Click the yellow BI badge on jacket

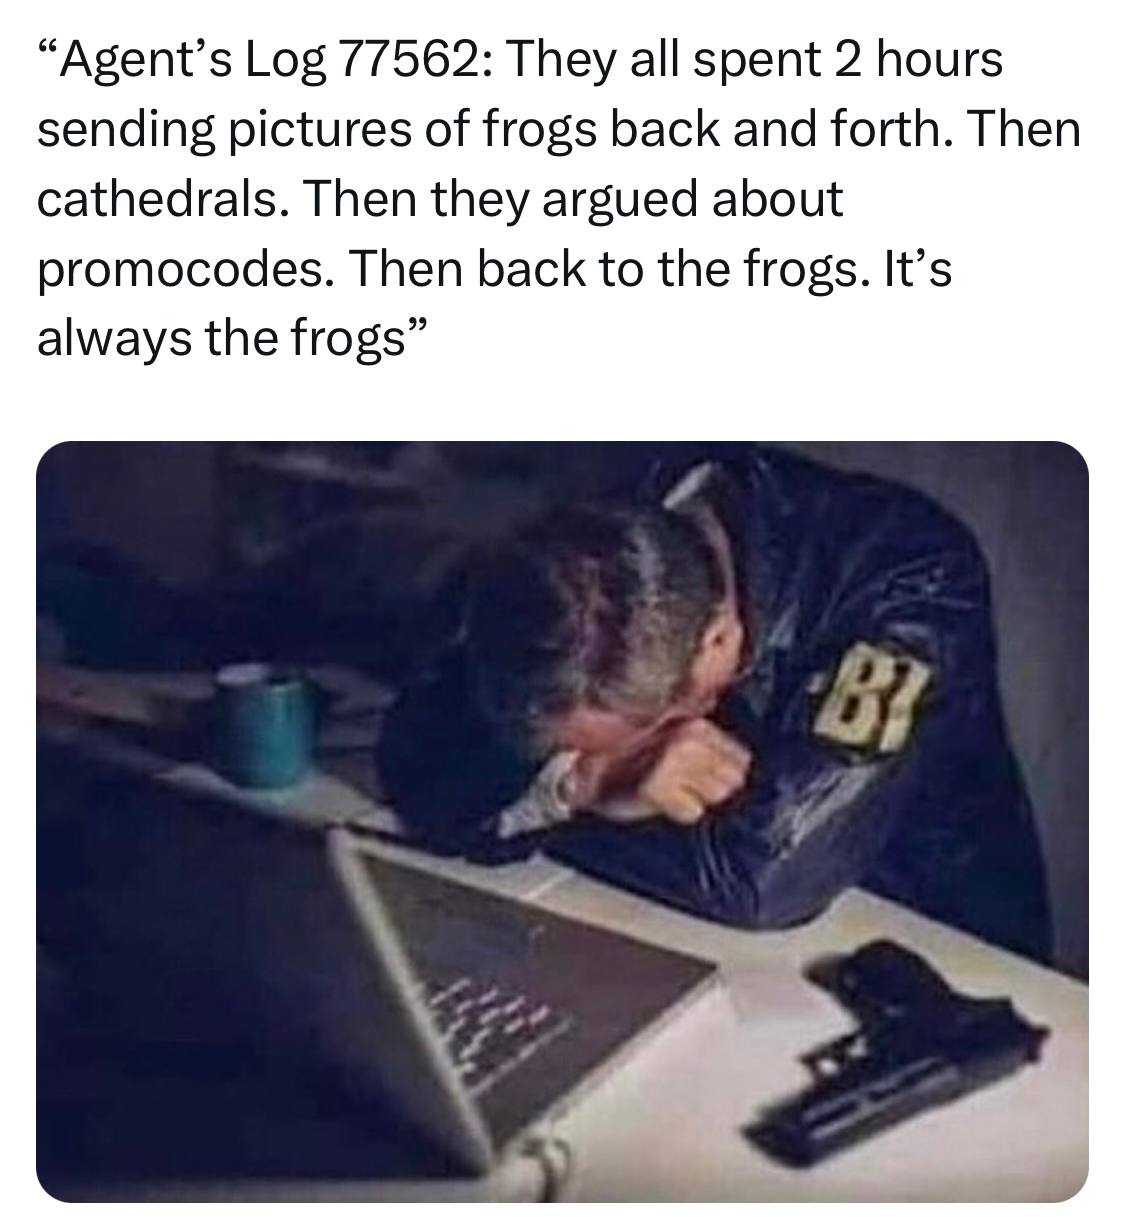pos(868,693)
